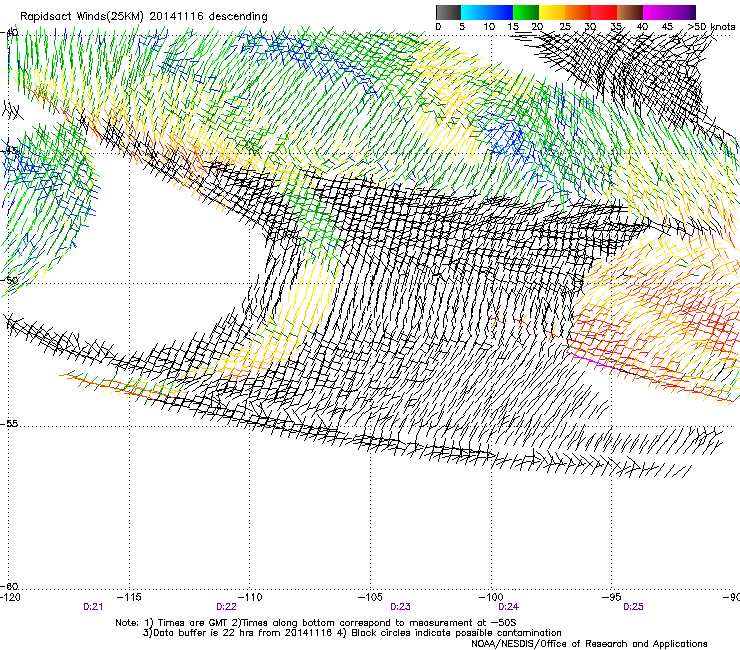Click the -115 longitude label
740x650 pixels.
point(129,597)
